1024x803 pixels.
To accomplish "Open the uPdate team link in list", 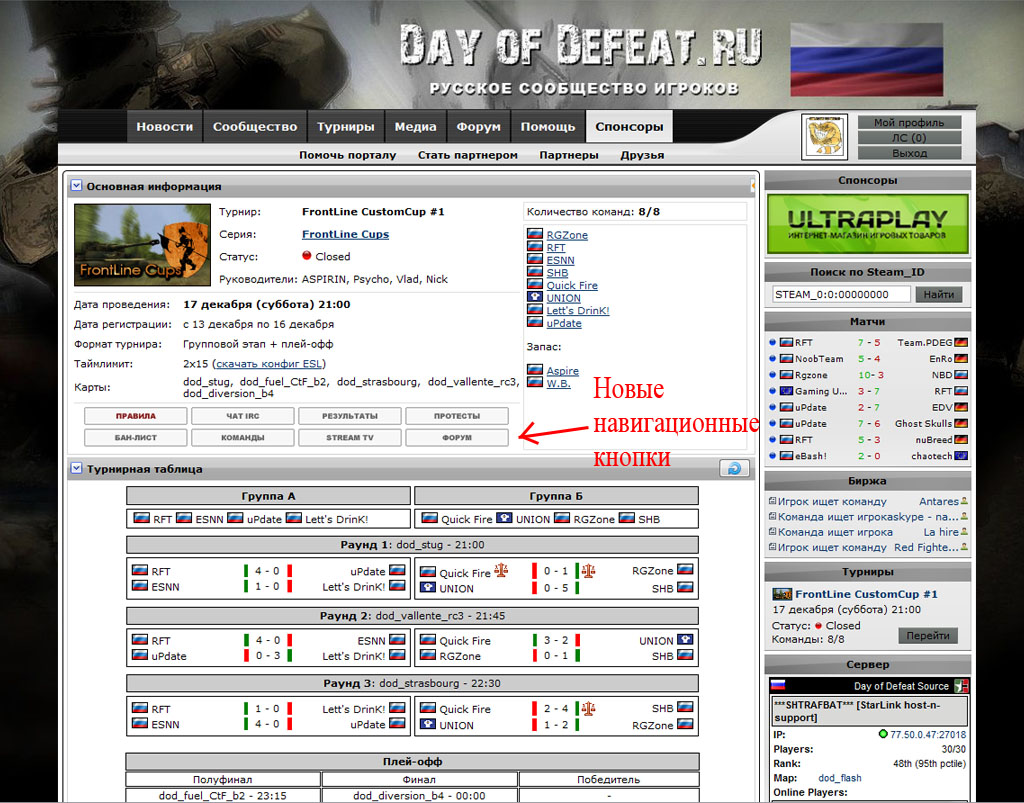I will click(564, 323).
